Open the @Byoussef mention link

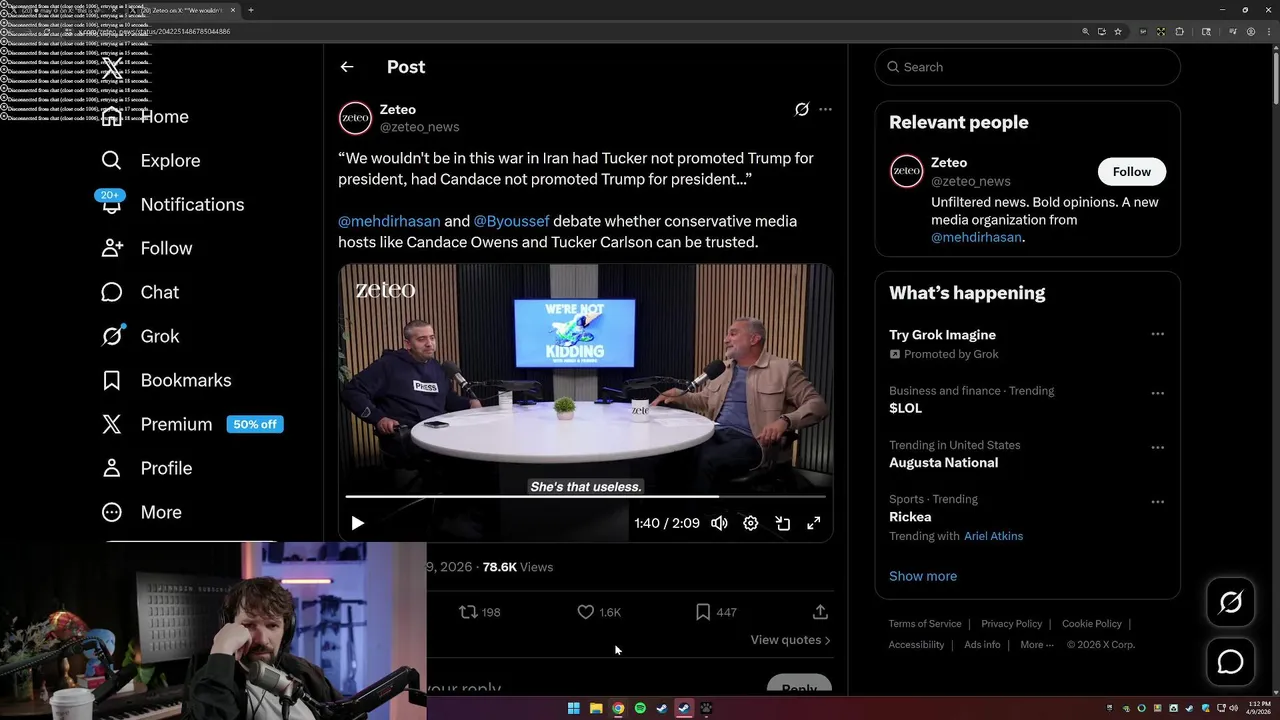point(511,221)
